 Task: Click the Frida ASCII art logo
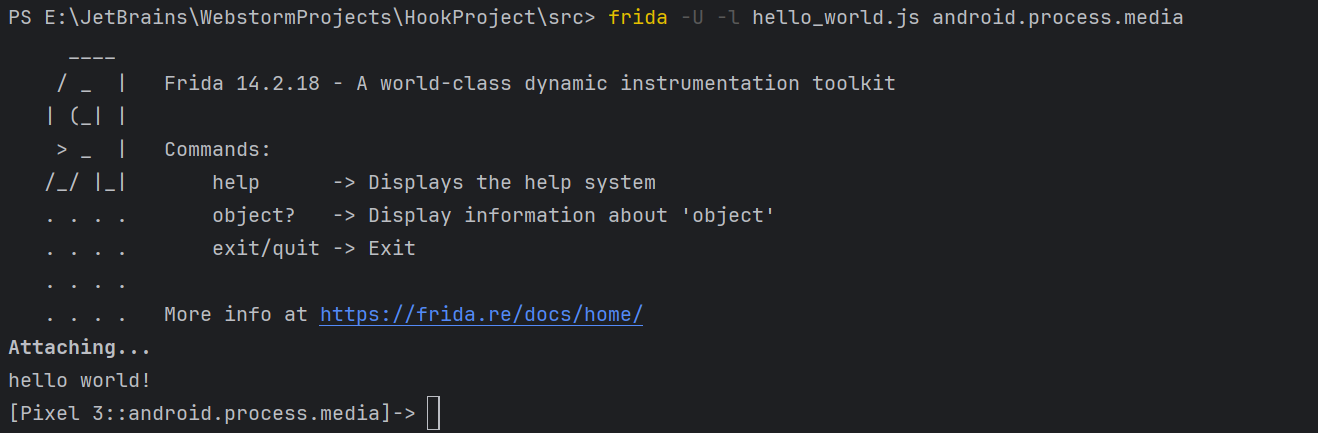(86, 150)
